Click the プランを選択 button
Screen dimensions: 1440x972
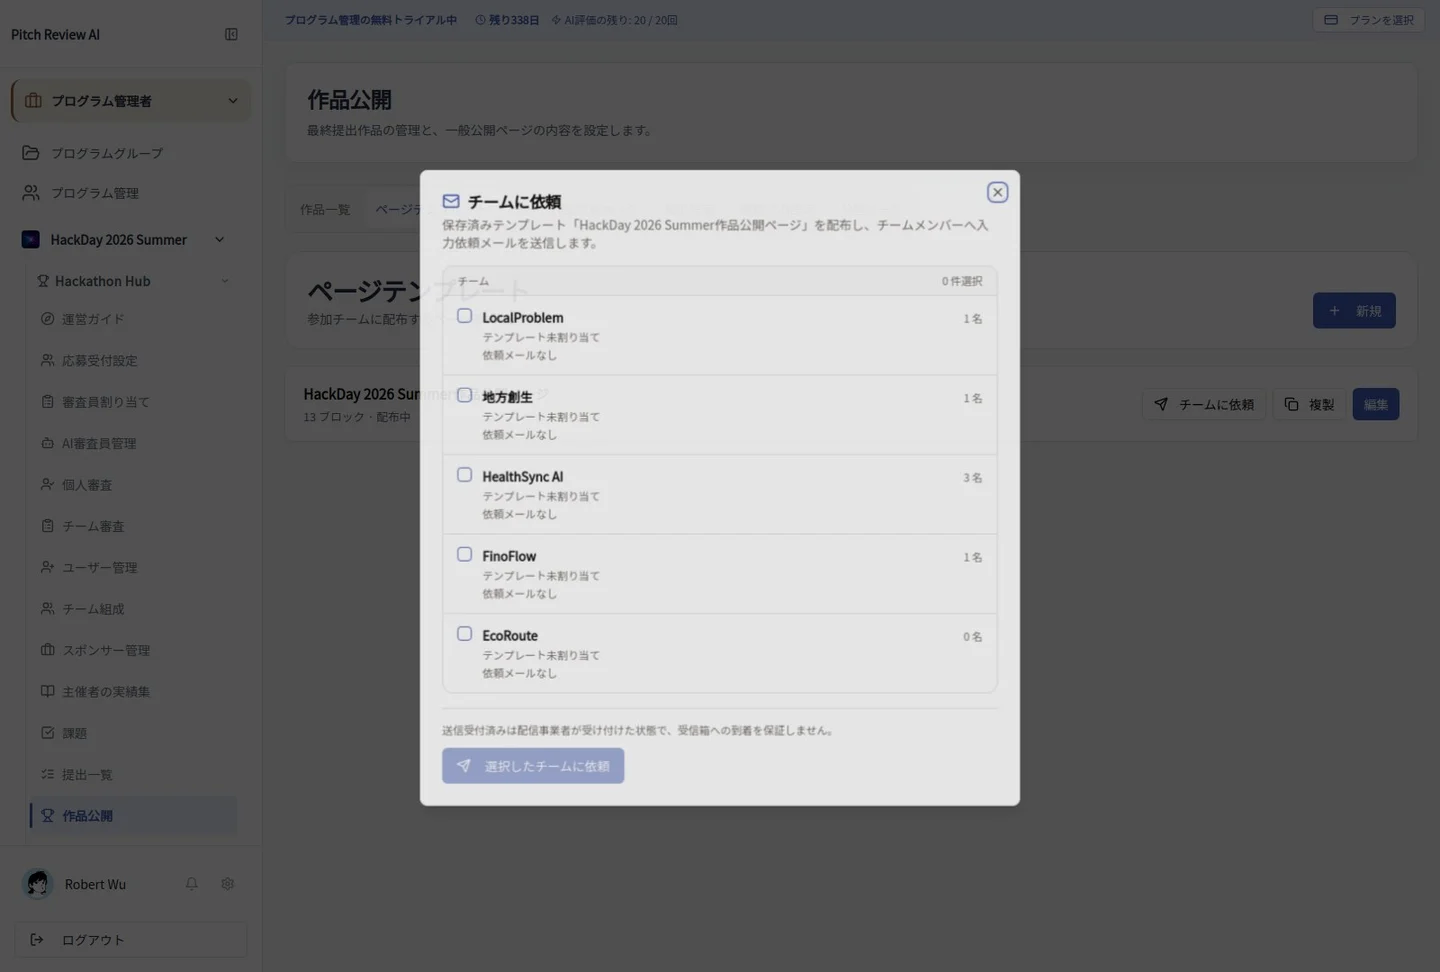click(1369, 20)
